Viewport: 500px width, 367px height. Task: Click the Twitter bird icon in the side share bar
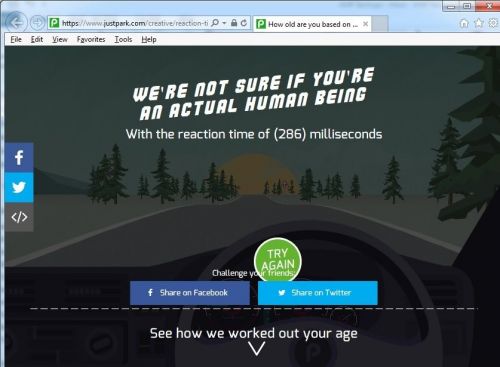tap(19, 187)
